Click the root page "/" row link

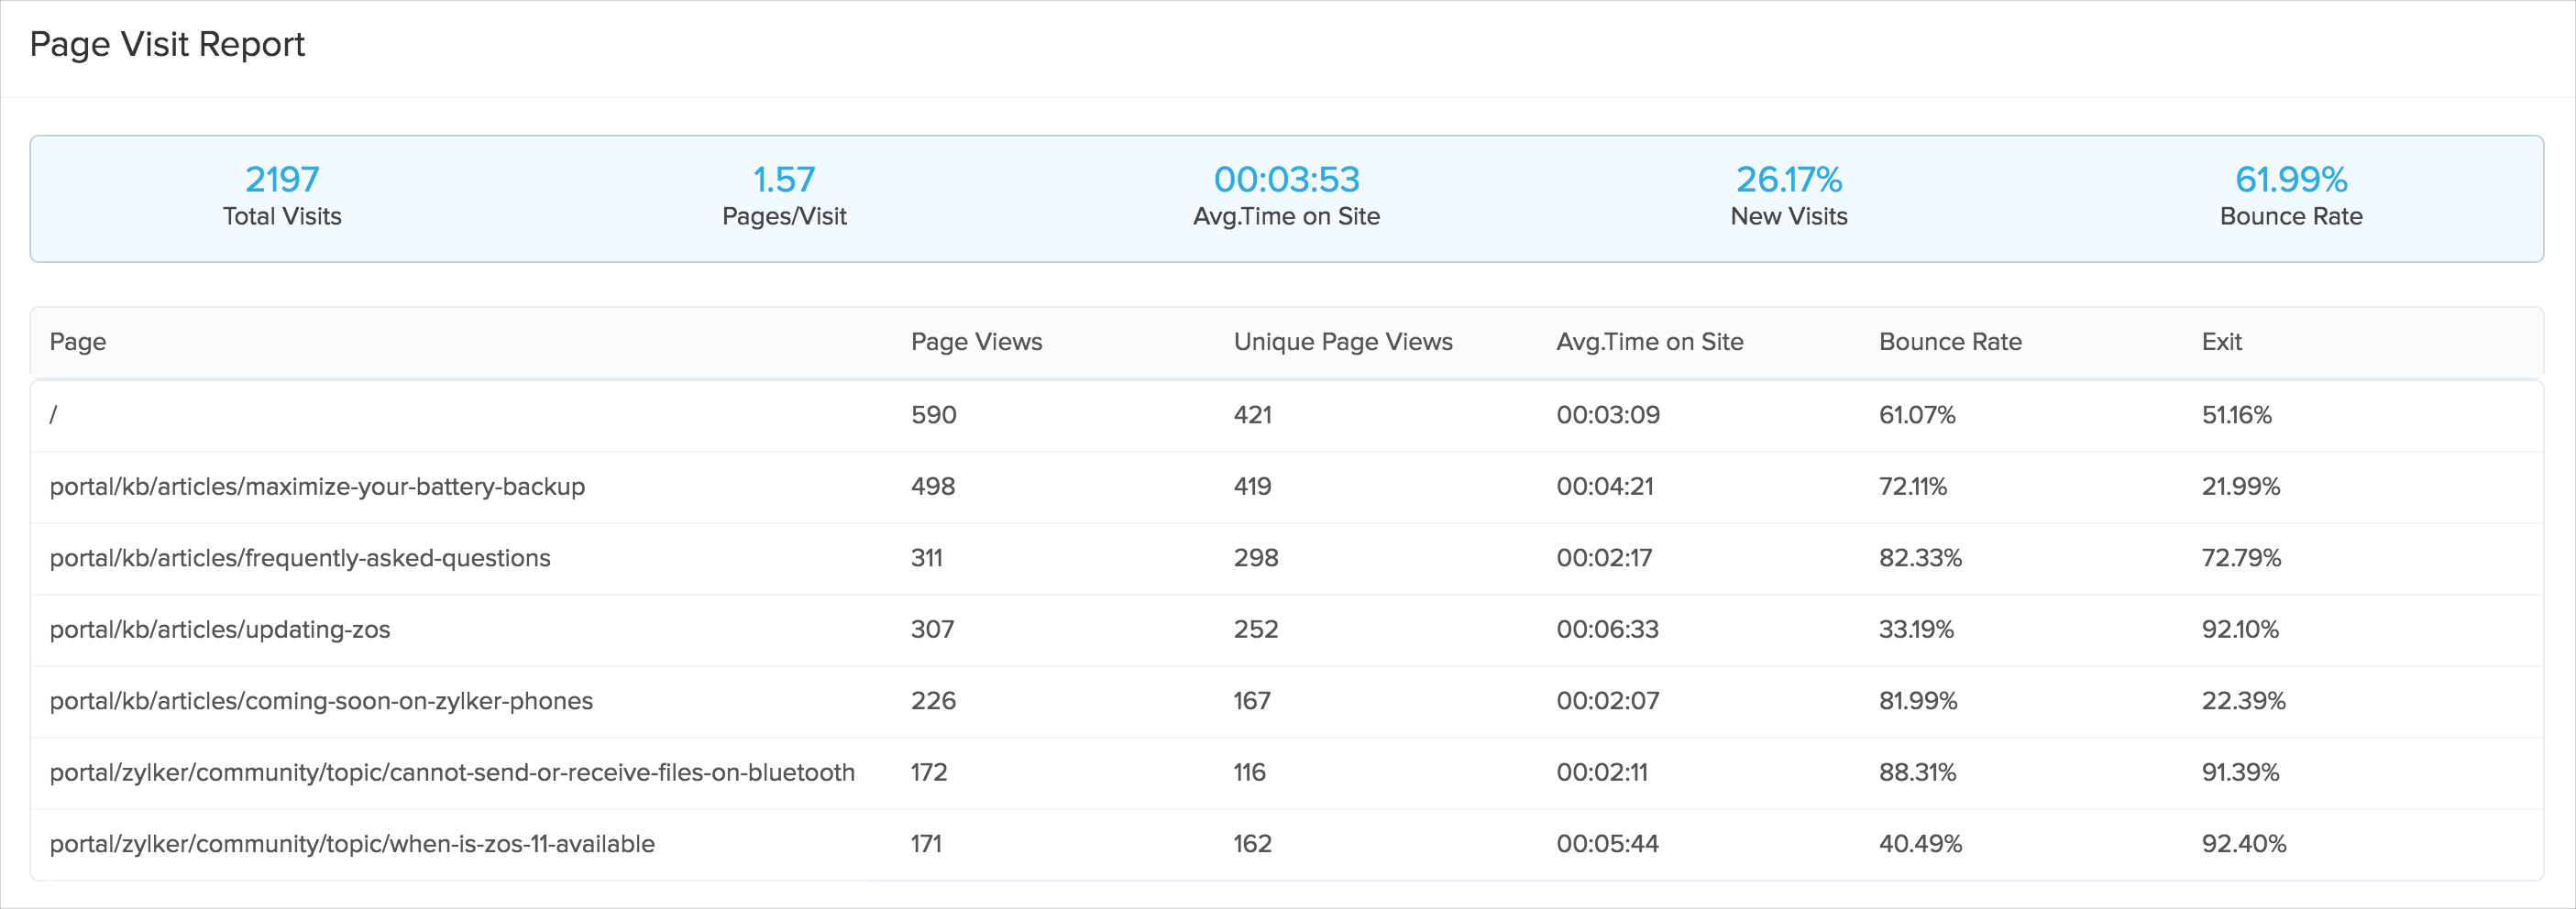coord(54,415)
